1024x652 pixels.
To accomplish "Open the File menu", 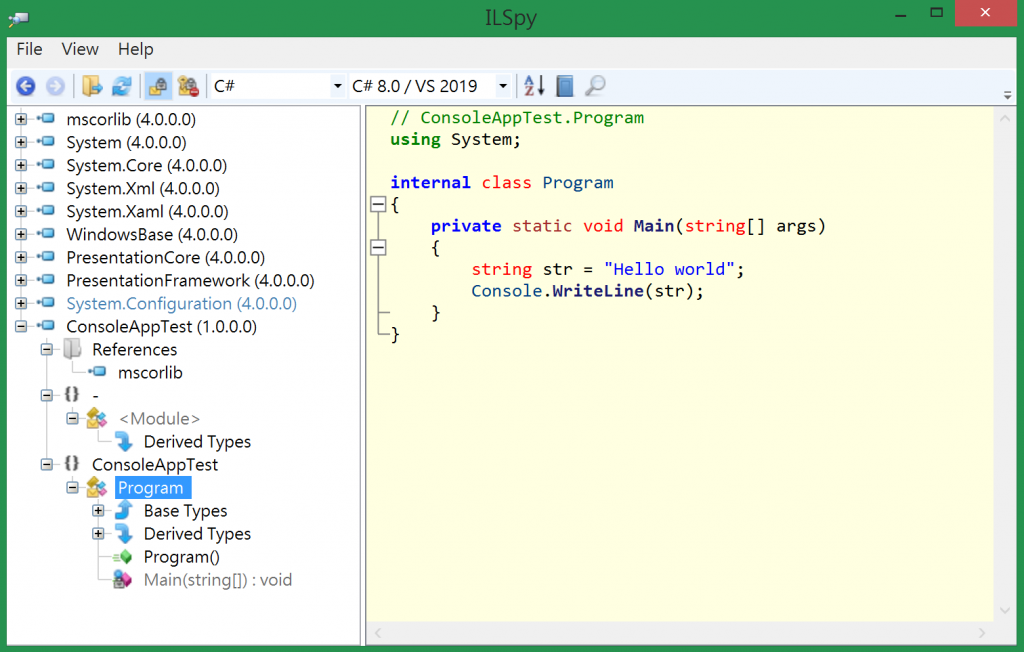I will [29, 49].
